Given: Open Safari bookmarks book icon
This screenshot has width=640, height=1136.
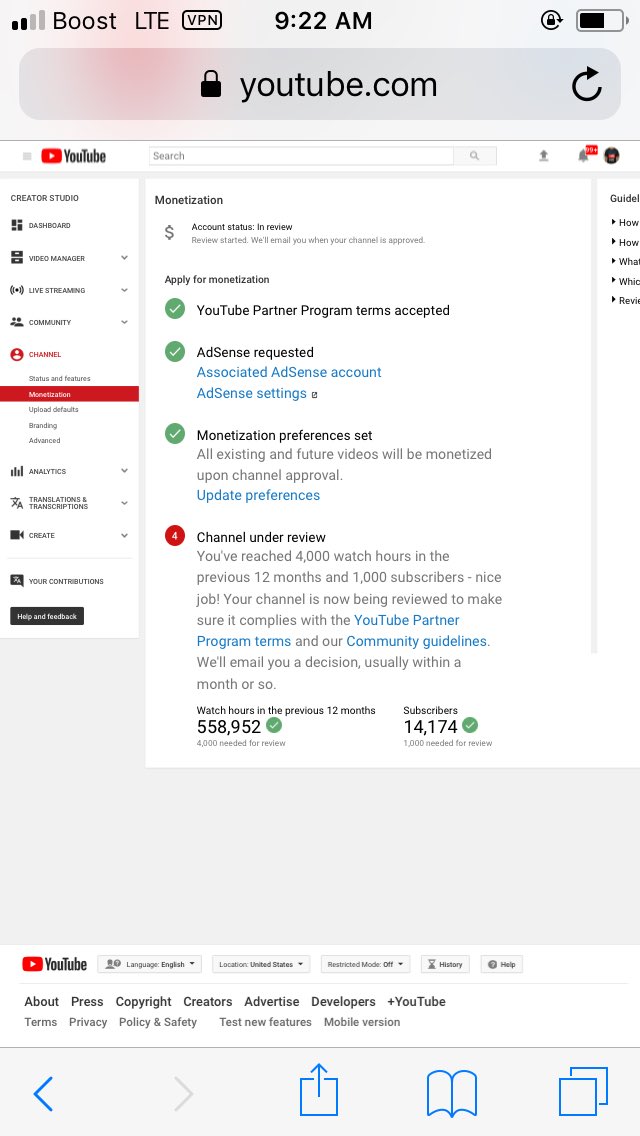Looking at the screenshot, I should pos(452,1093).
